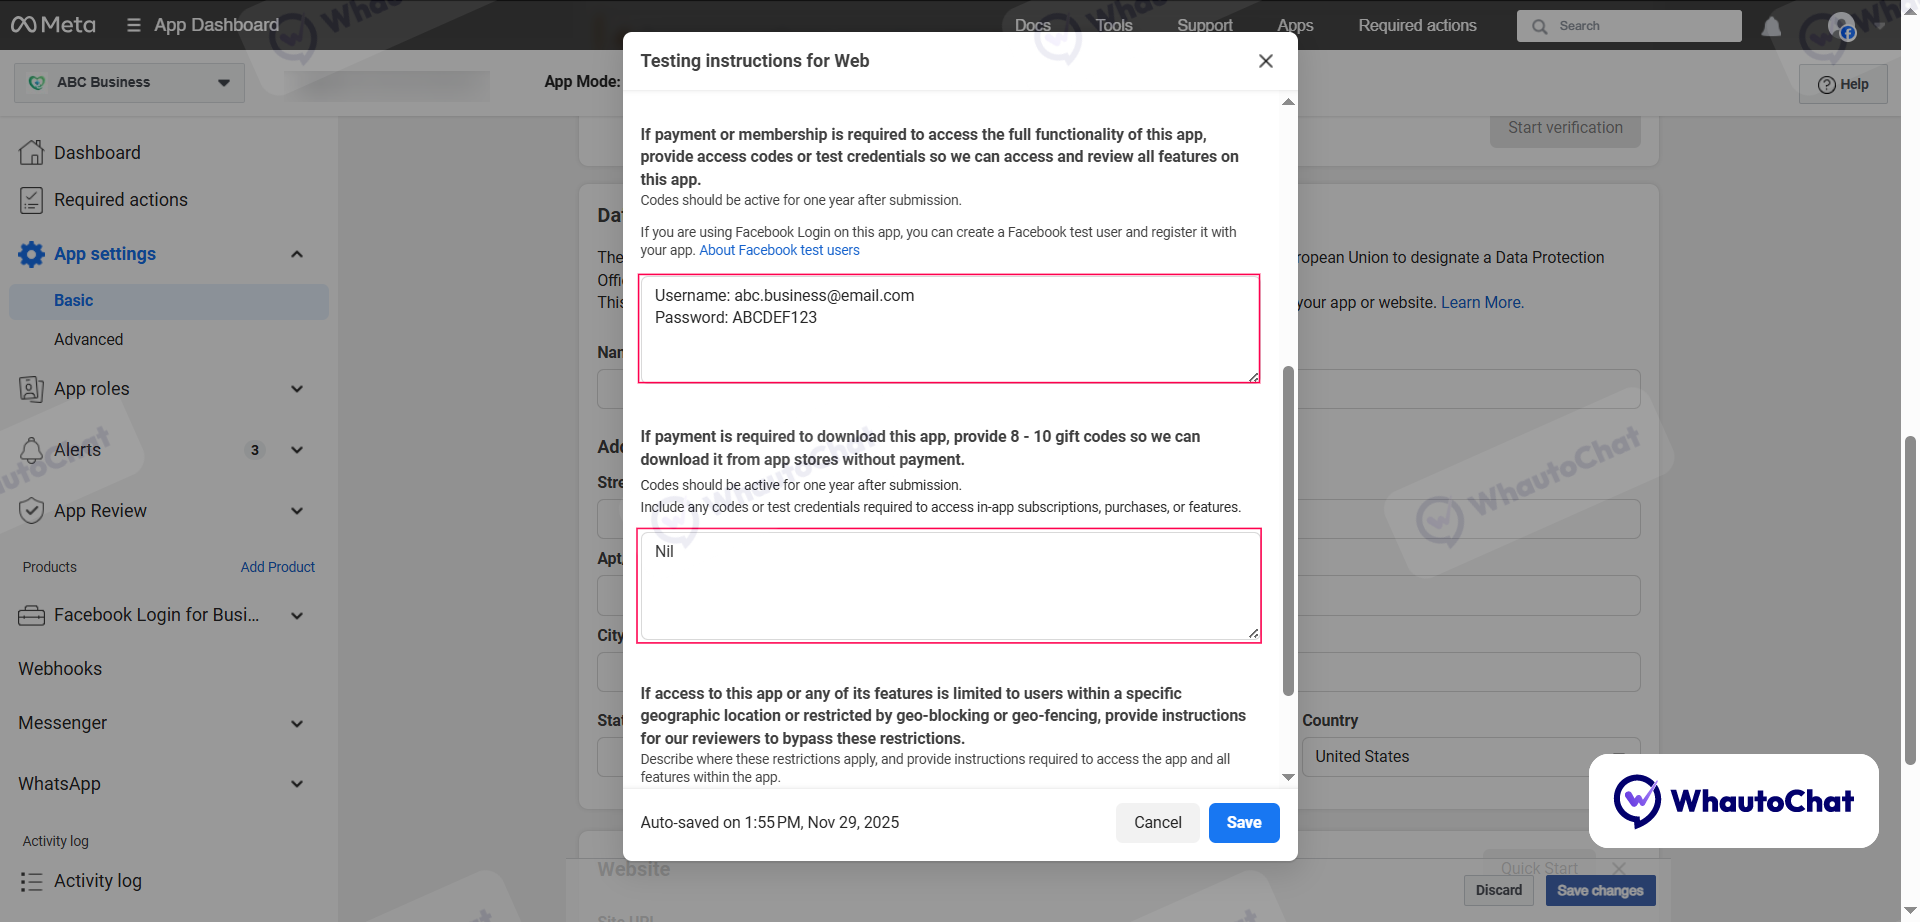The image size is (1920, 922).
Task: Click the Dashboard home icon
Action: point(32,152)
